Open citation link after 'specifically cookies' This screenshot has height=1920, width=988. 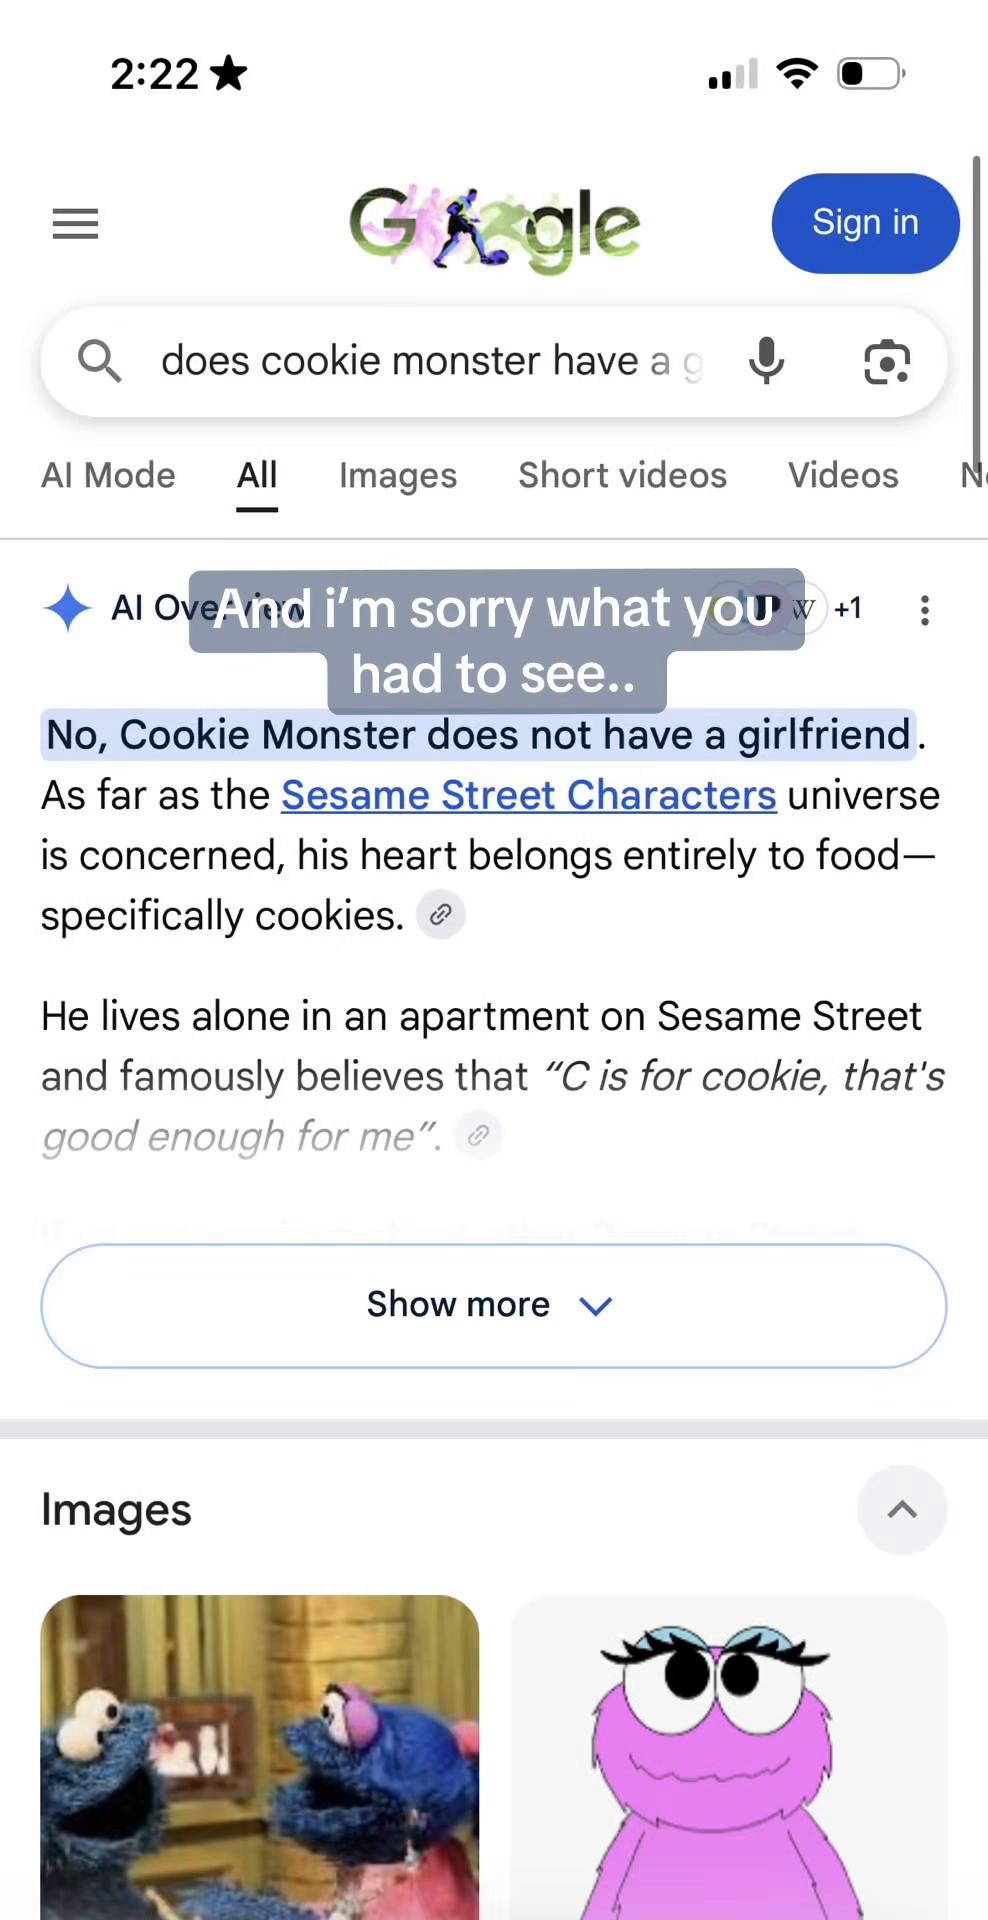[x=440, y=915]
